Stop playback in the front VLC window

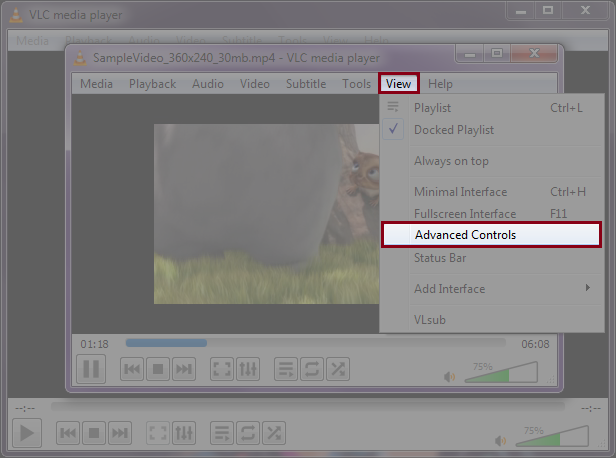click(158, 369)
